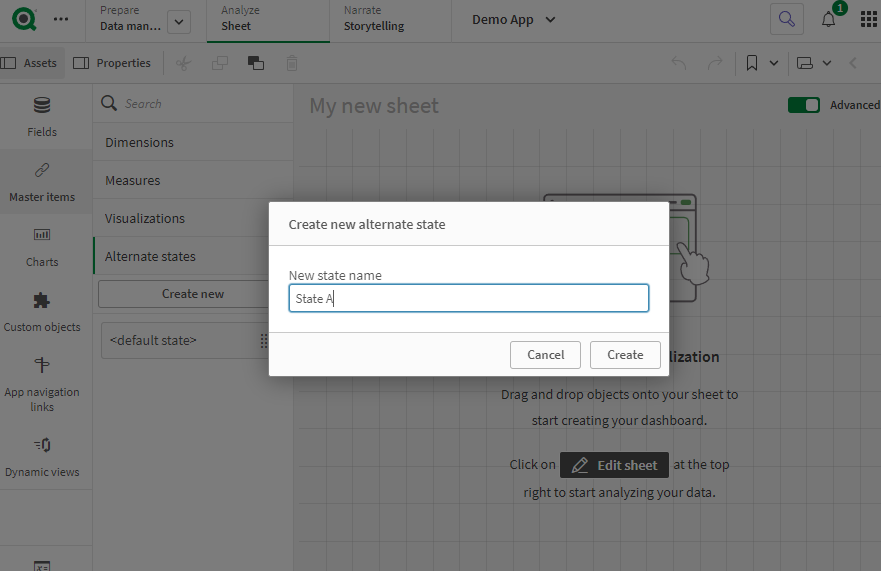Open the Custom objects panel

click(42, 312)
